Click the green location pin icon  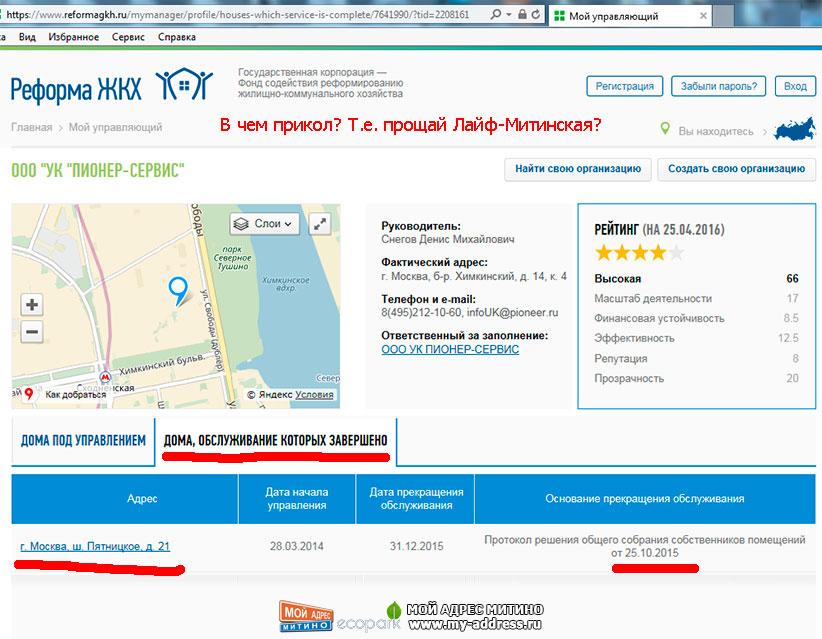click(x=665, y=128)
